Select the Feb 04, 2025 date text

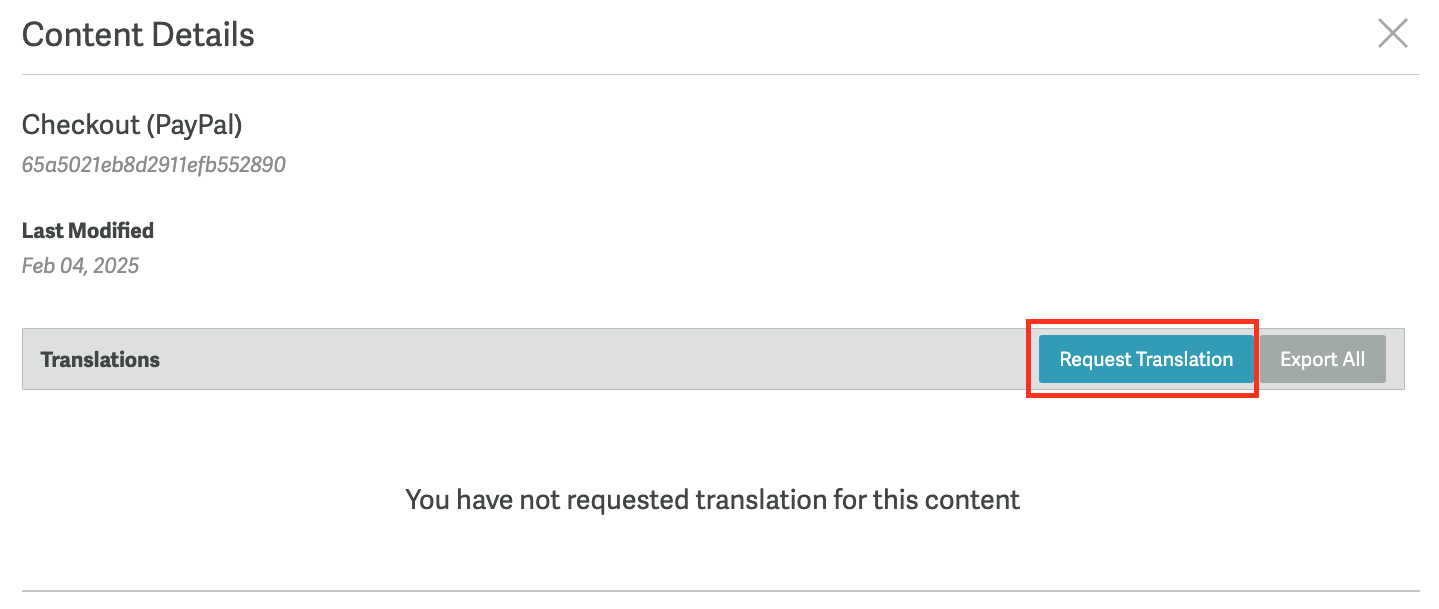point(80,266)
